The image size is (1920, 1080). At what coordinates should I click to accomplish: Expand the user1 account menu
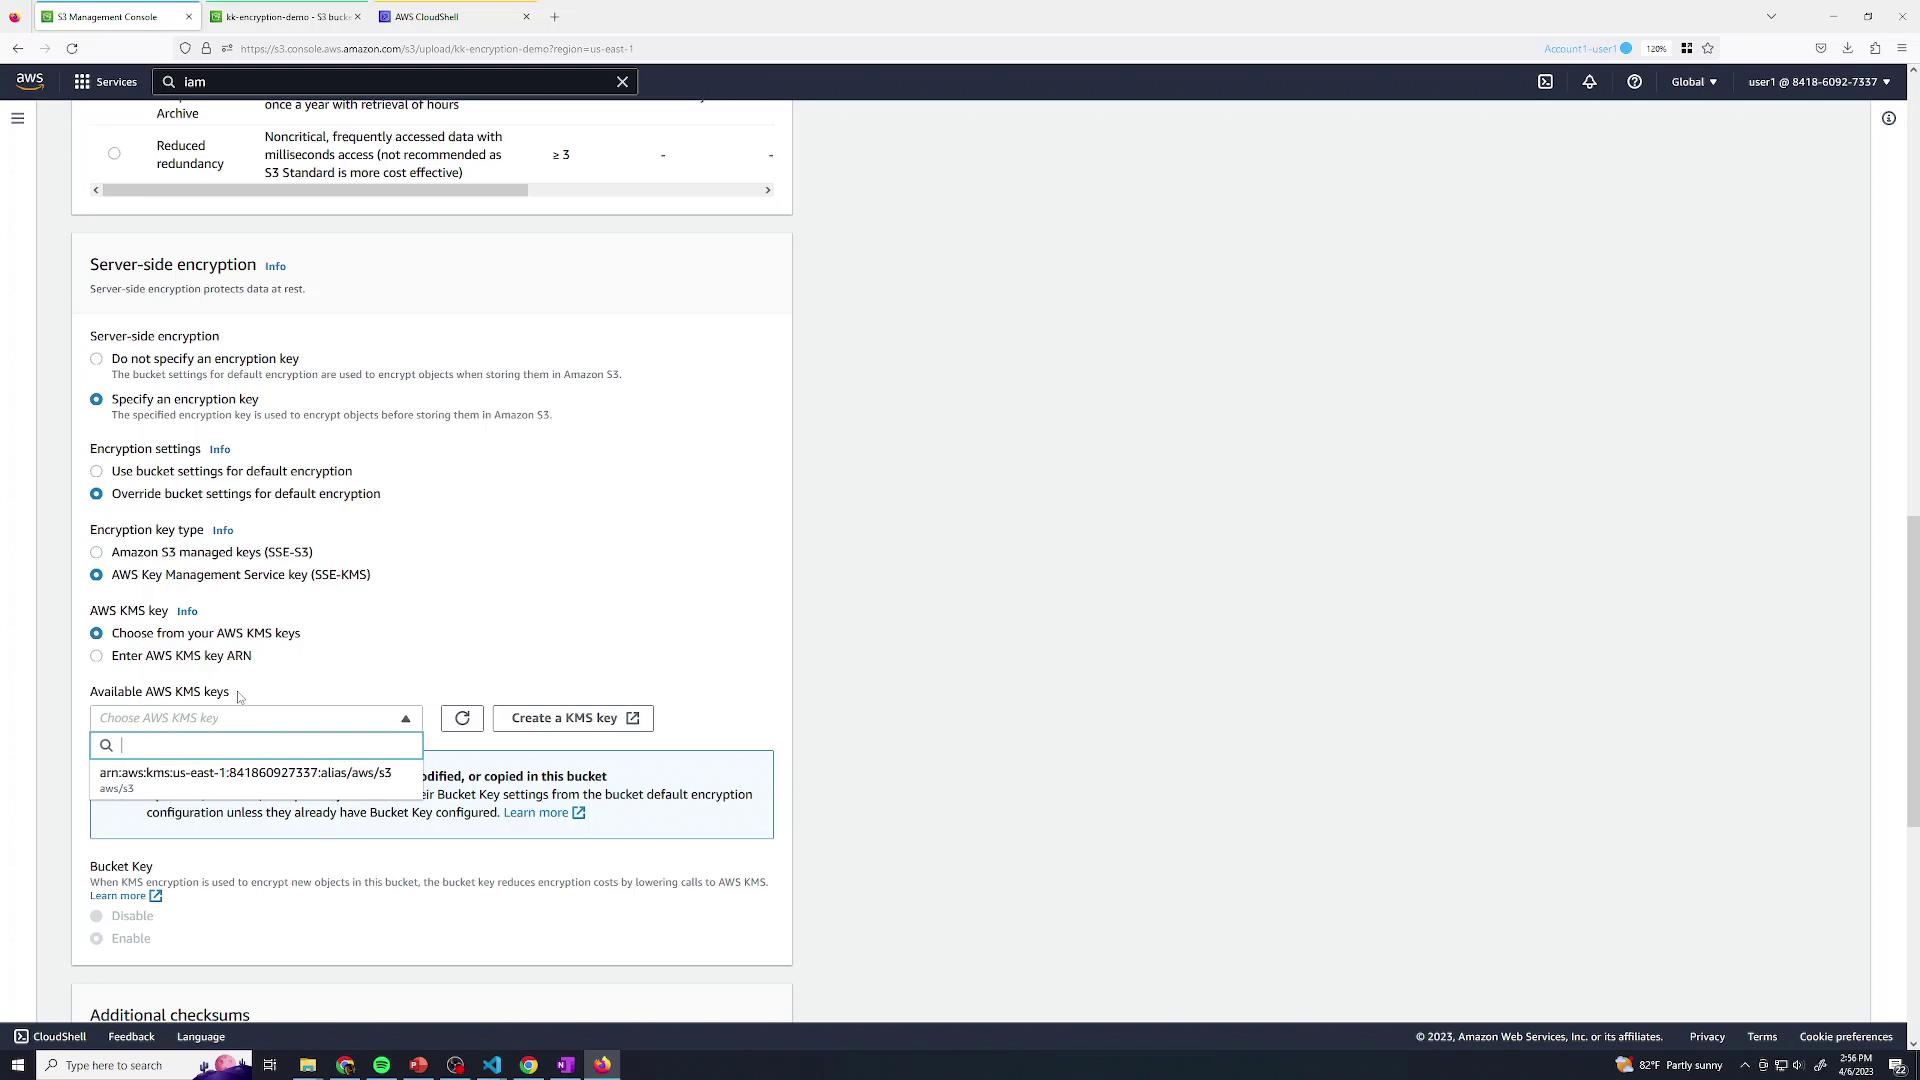(1818, 82)
